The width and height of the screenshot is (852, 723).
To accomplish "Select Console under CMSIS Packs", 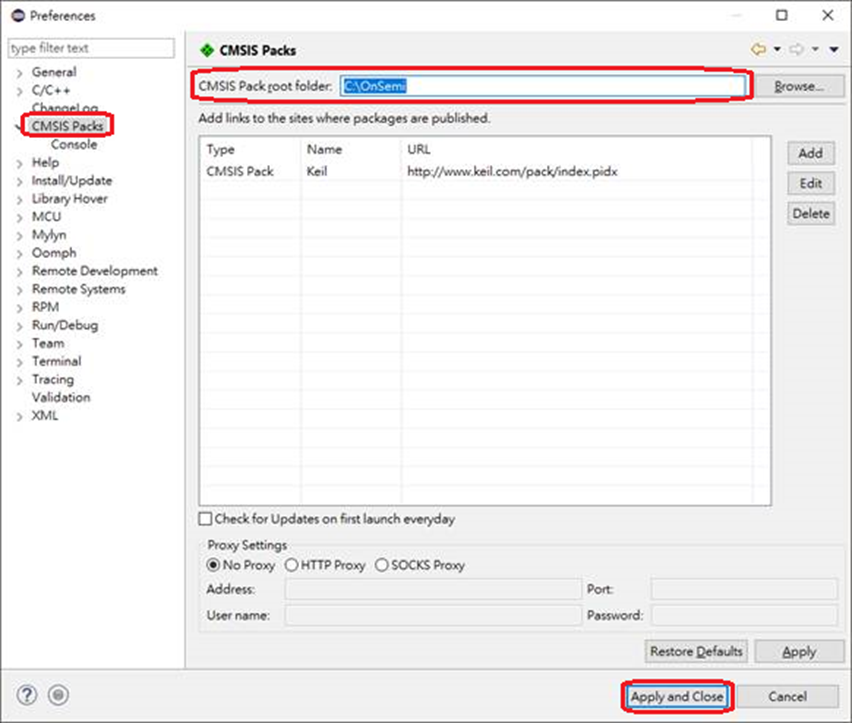I will pyautogui.click(x=74, y=144).
